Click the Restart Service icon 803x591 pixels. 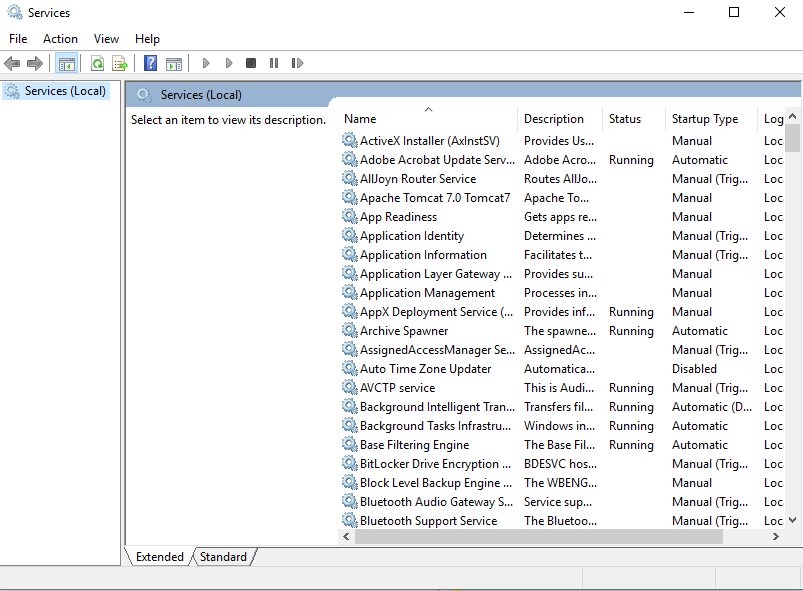pyautogui.click(x=297, y=63)
